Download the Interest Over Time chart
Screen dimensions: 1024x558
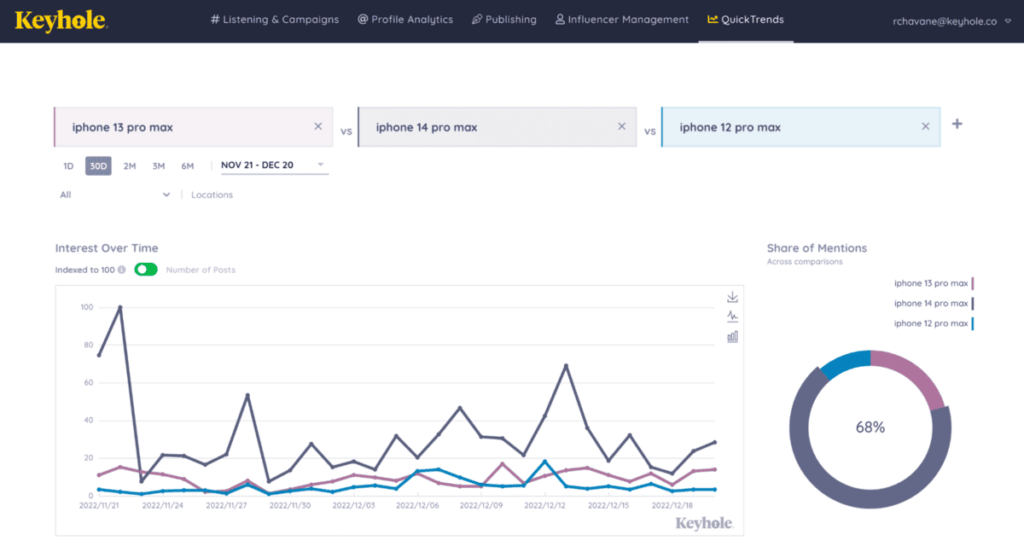click(x=733, y=297)
